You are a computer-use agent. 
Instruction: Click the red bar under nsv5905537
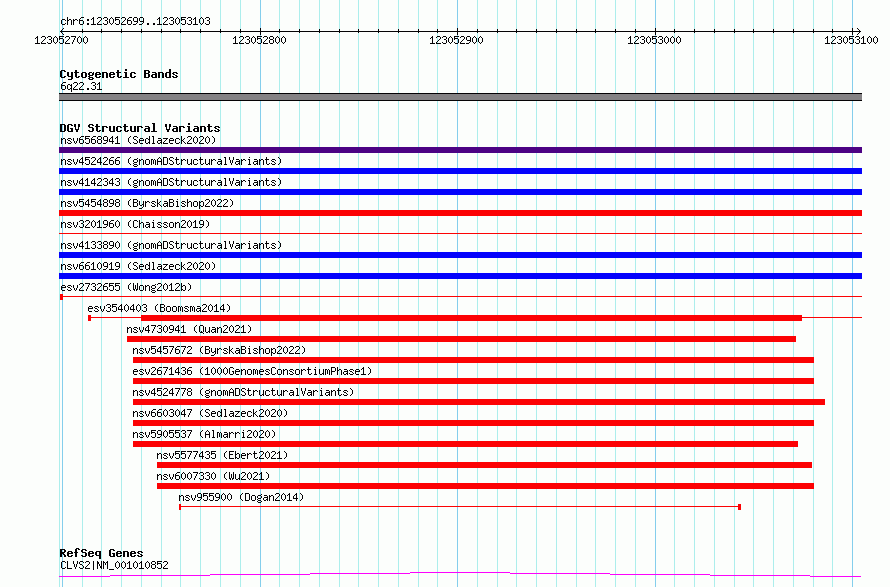point(465,444)
